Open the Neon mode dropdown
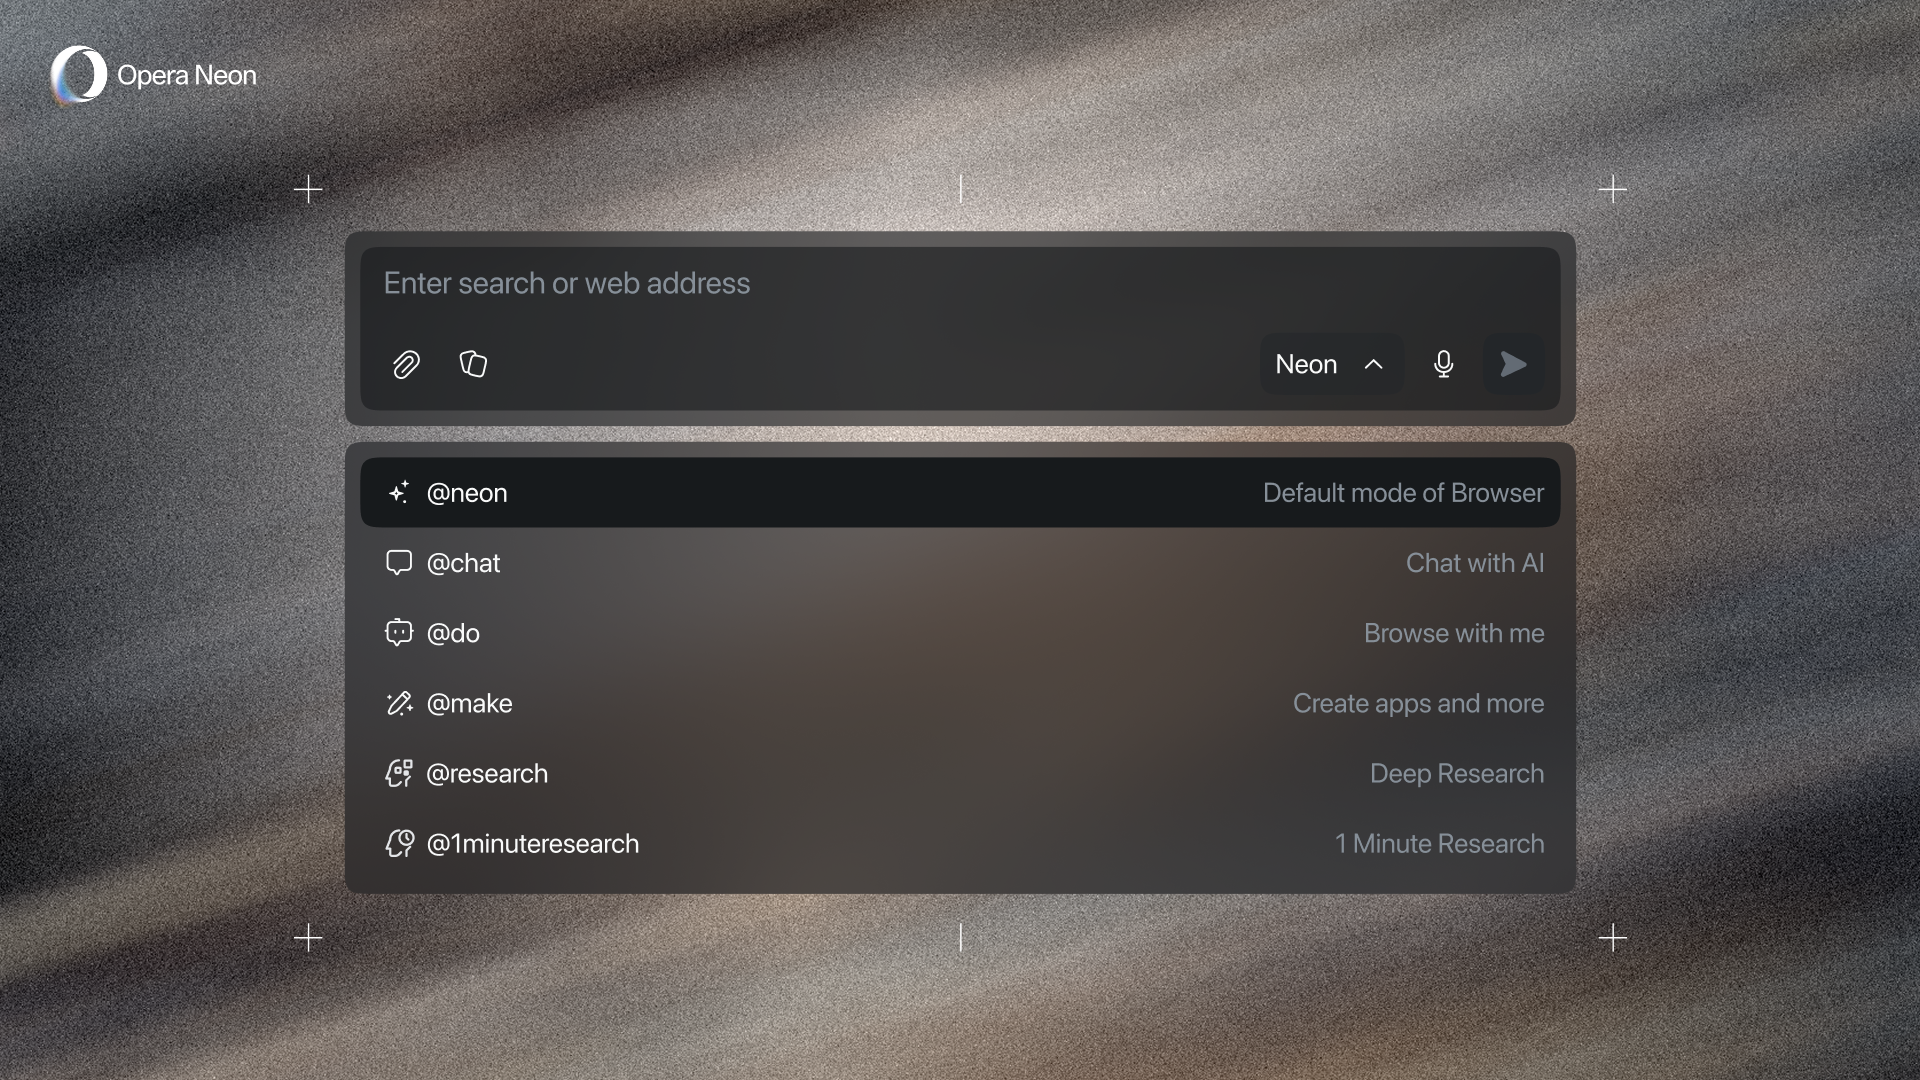 coord(1306,364)
